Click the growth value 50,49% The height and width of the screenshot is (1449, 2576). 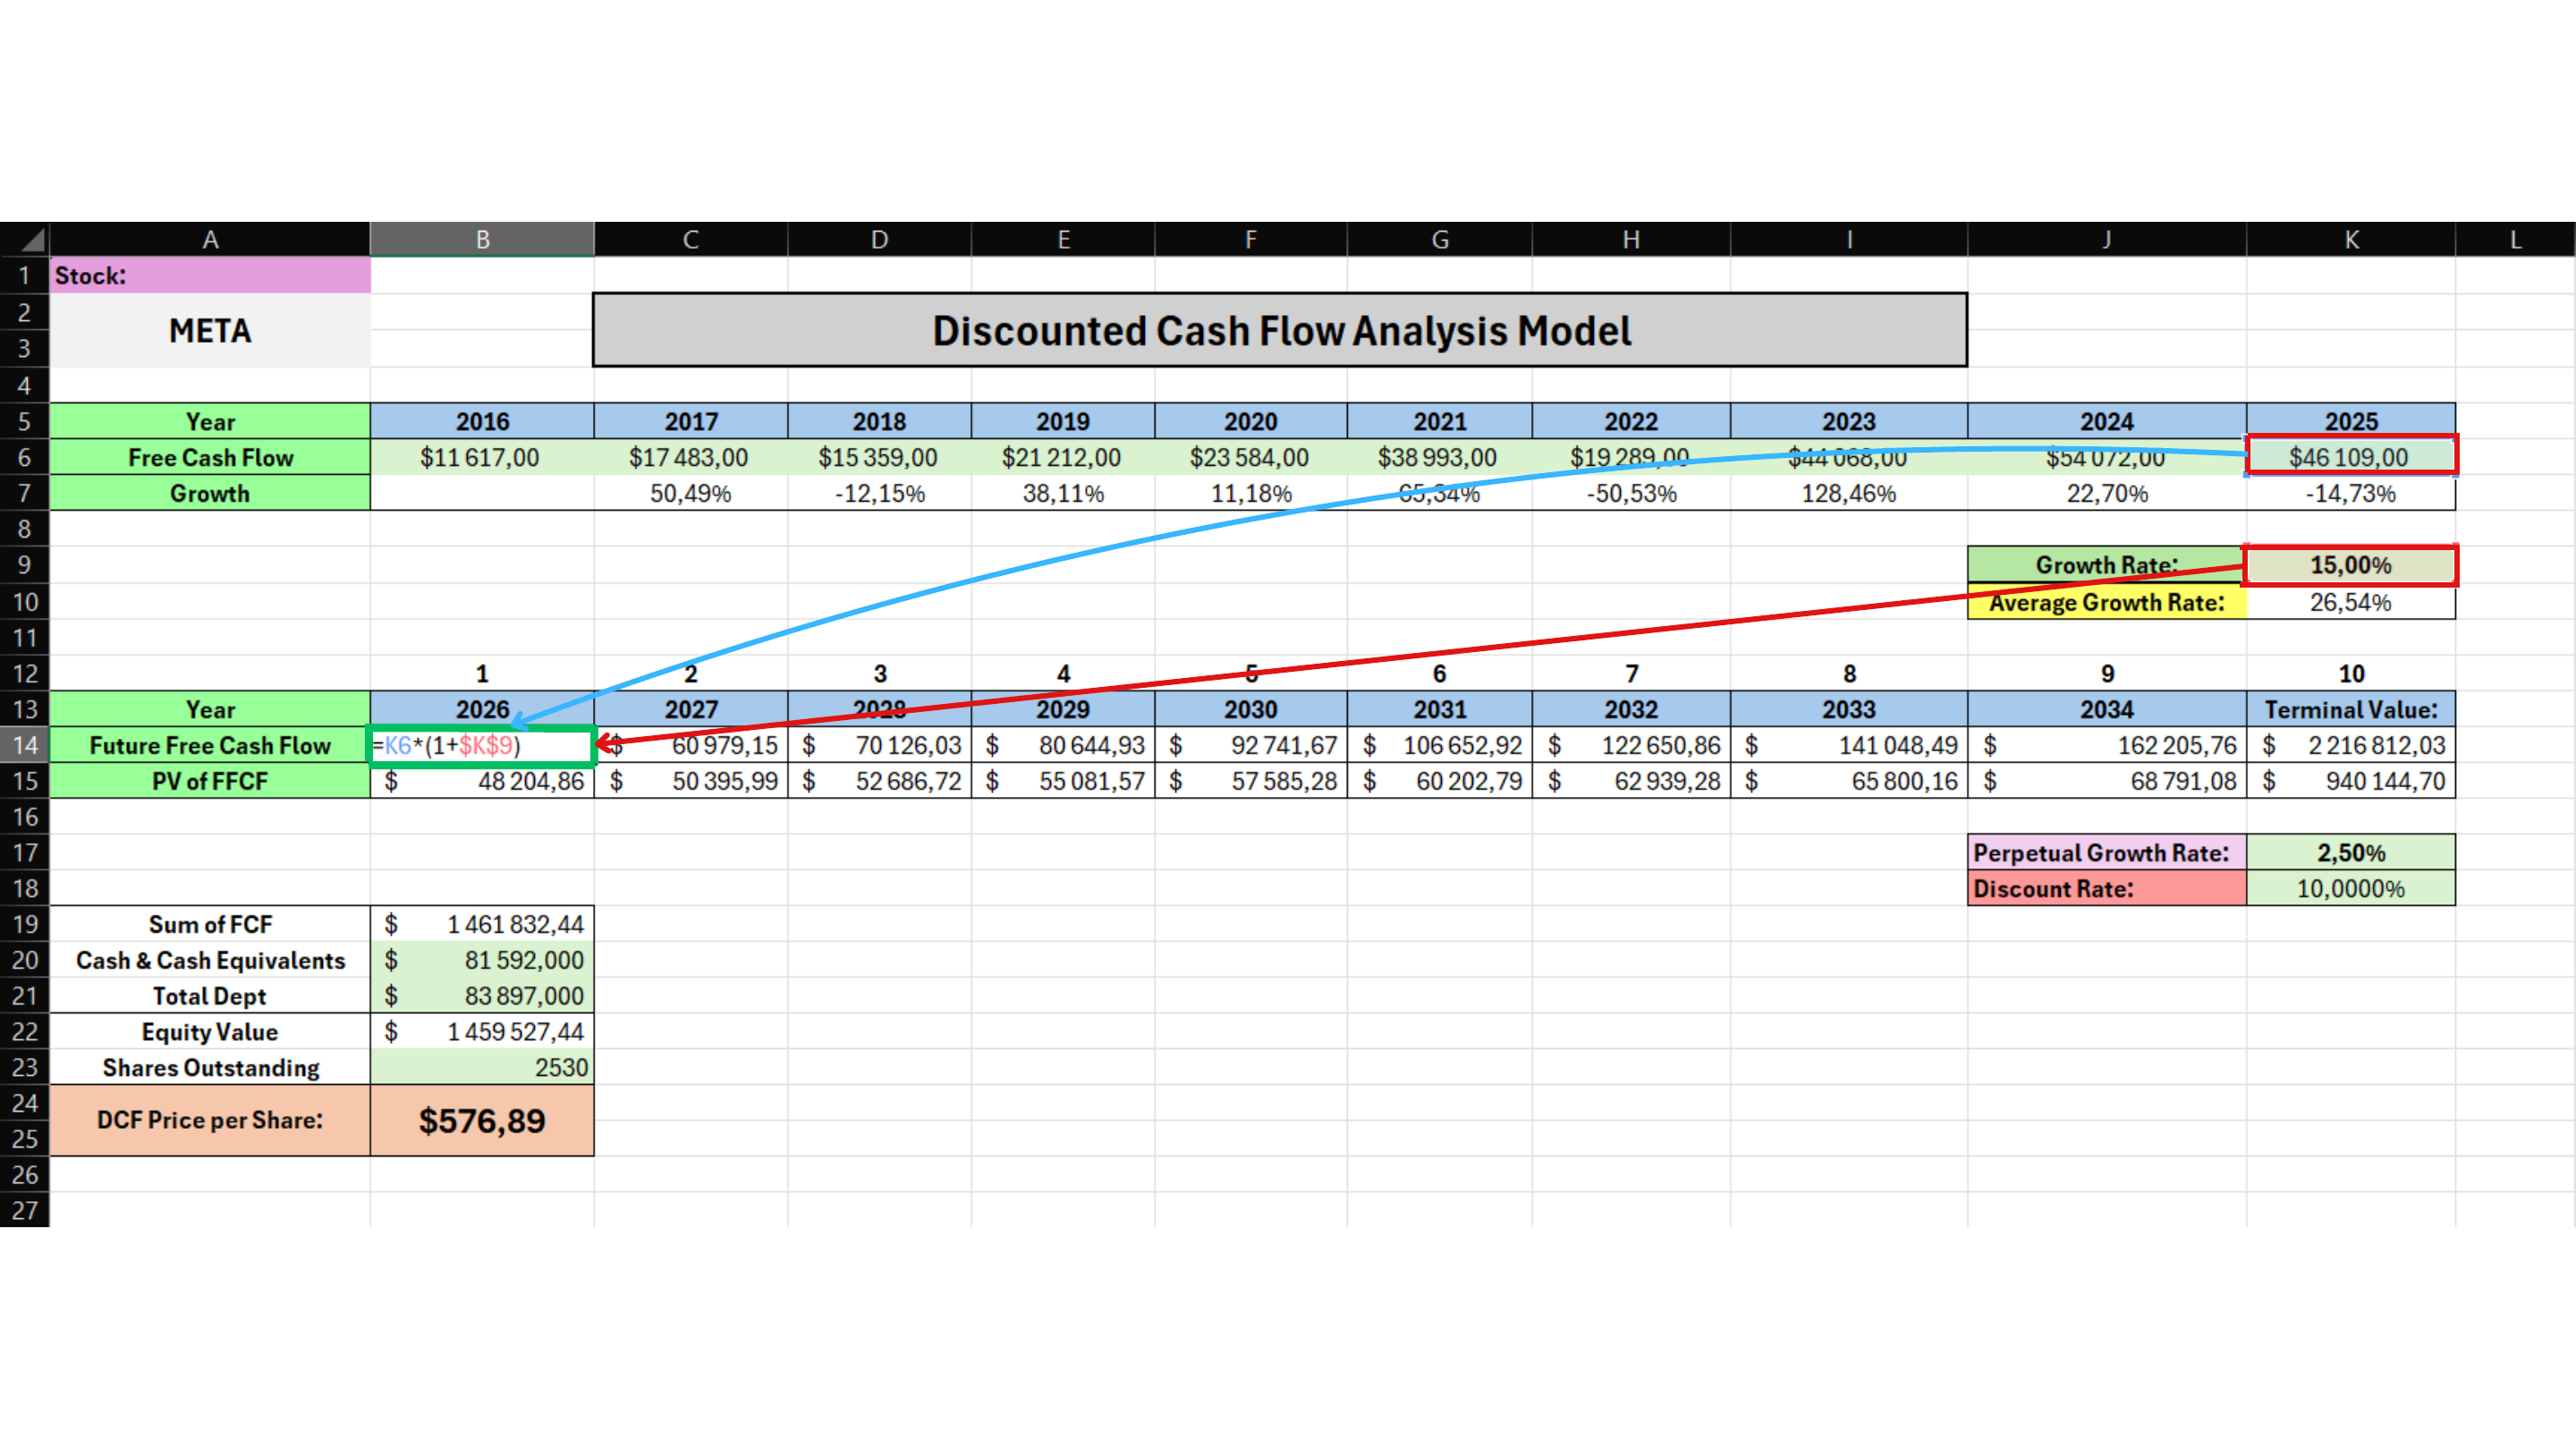(x=690, y=493)
